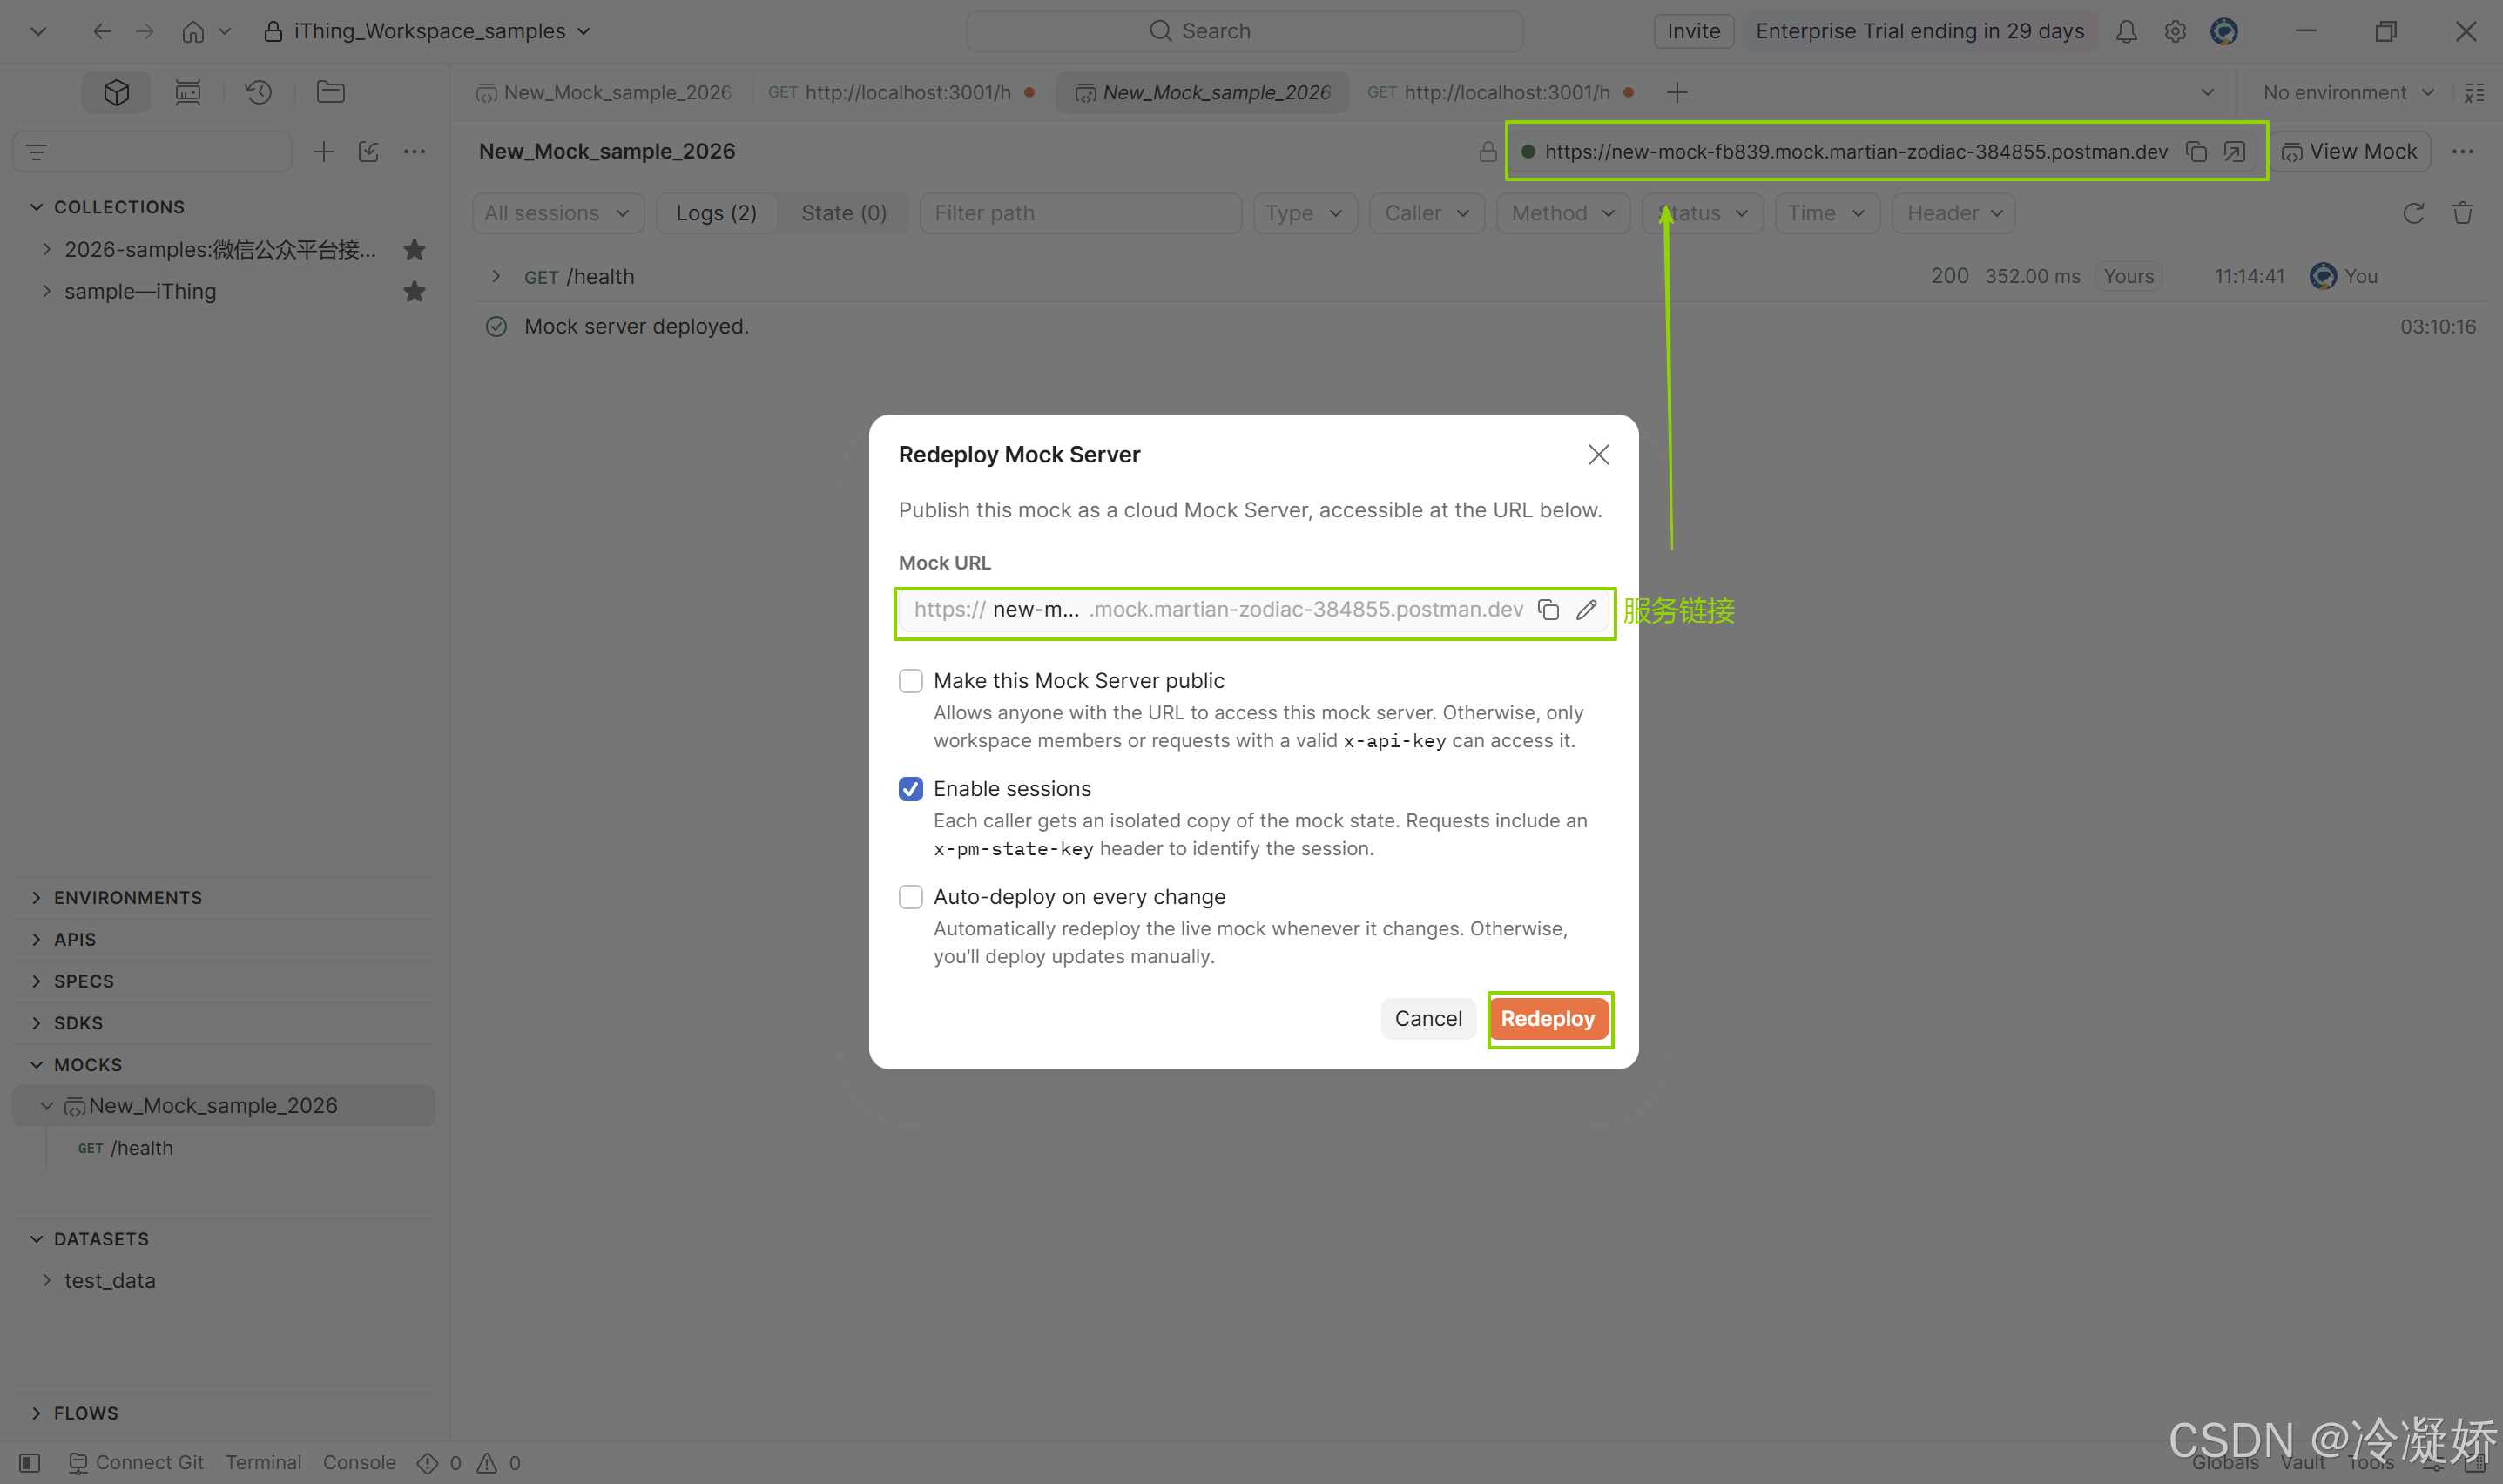
Task: Toggle sidebar panel icon in status bar
Action: (30, 1462)
